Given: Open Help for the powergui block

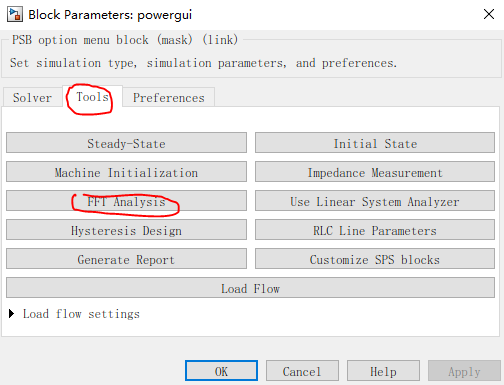Looking at the screenshot, I should pos(383,371).
